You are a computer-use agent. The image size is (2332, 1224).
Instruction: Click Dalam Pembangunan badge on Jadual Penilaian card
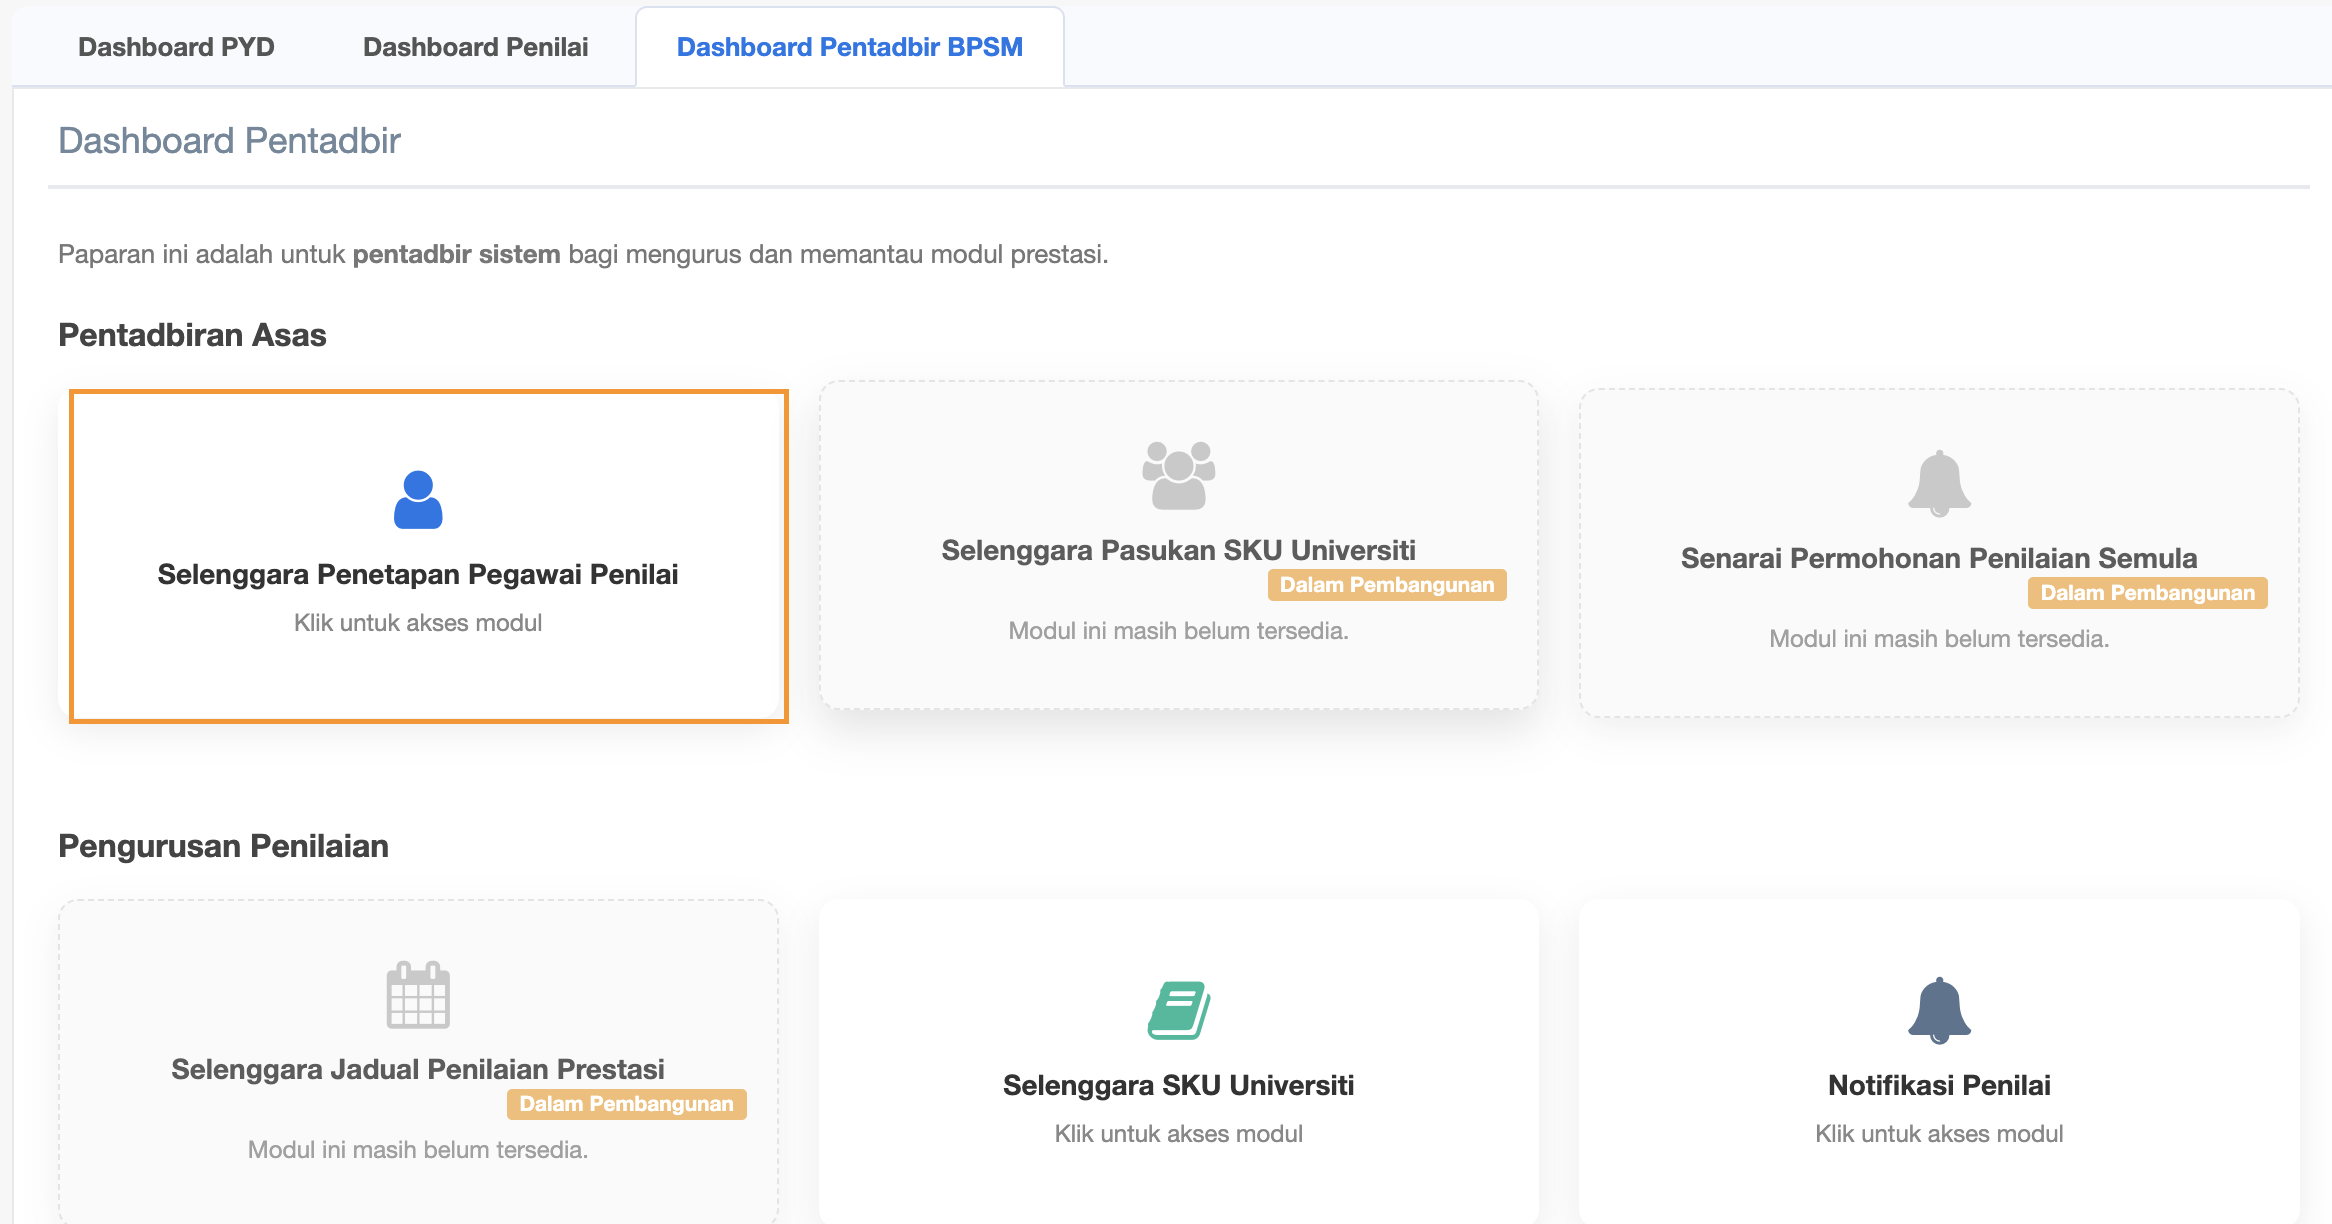tap(626, 1104)
